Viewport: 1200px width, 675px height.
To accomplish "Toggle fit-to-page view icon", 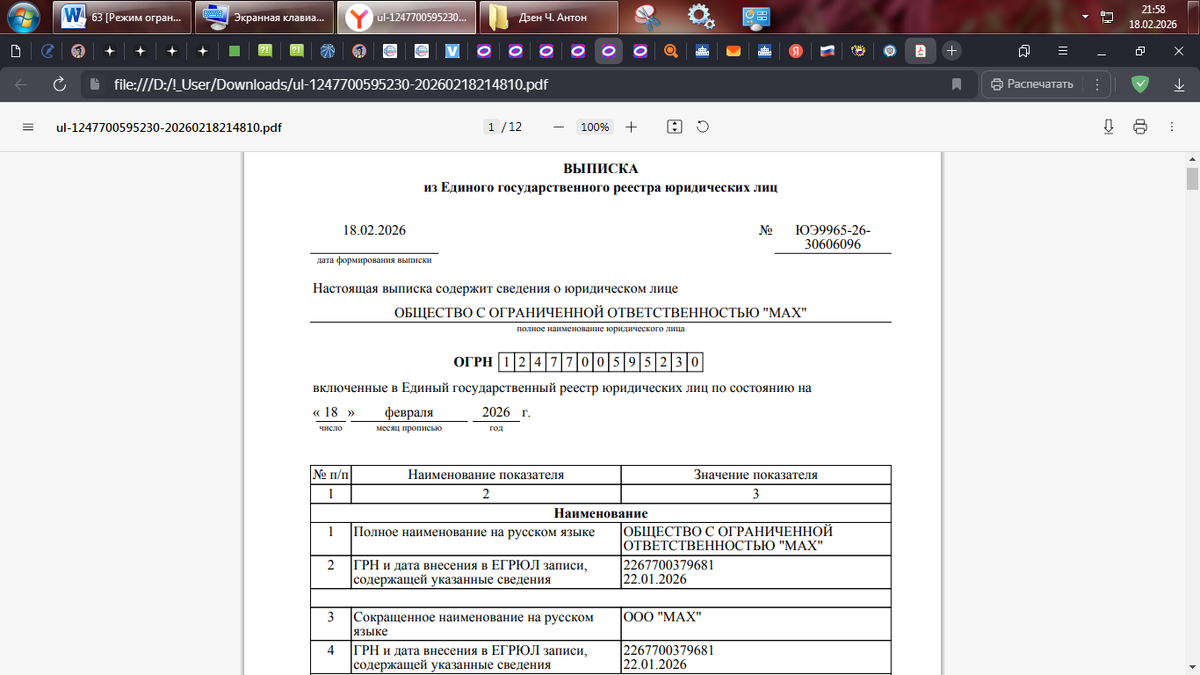I will (x=674, y=127).
